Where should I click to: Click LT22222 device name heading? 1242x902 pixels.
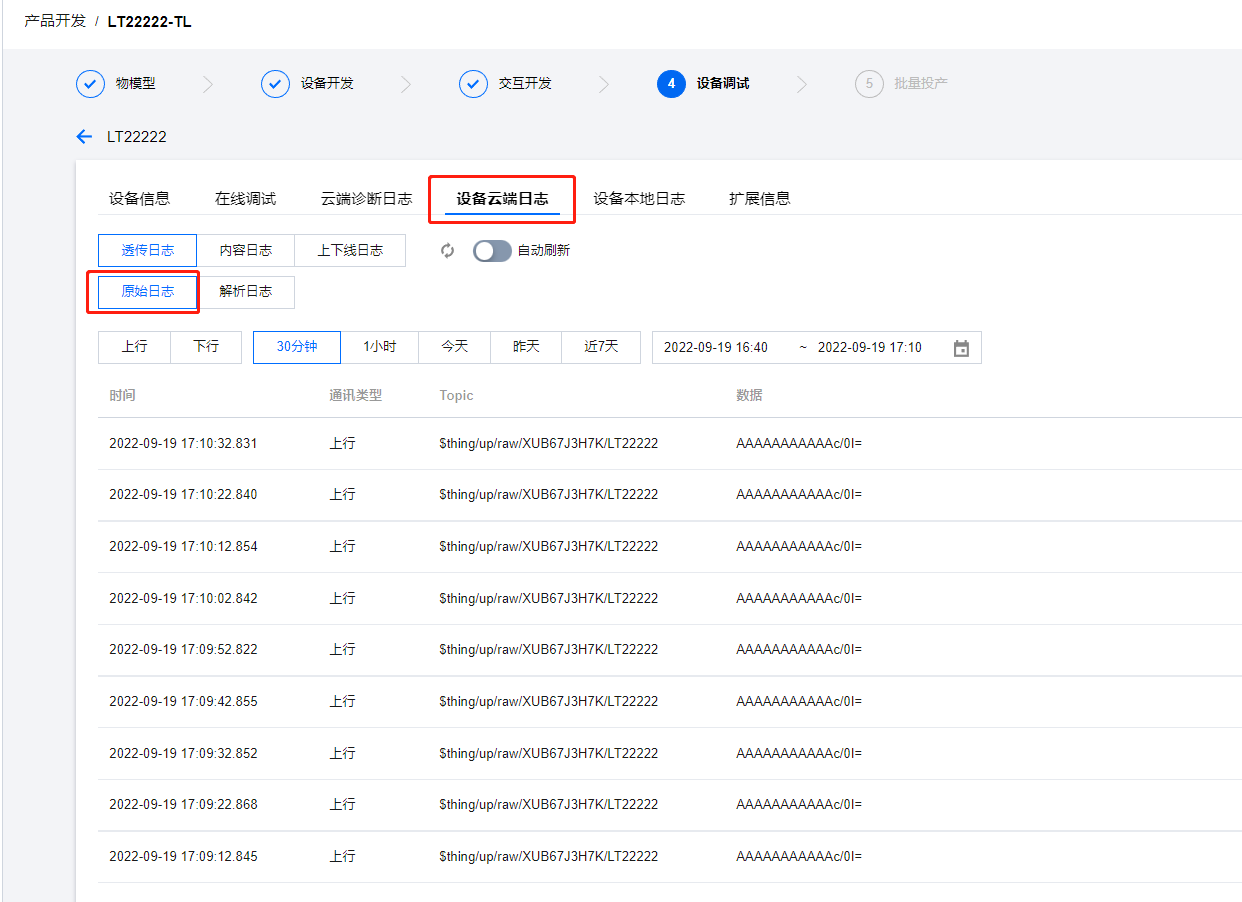[137, 137]
